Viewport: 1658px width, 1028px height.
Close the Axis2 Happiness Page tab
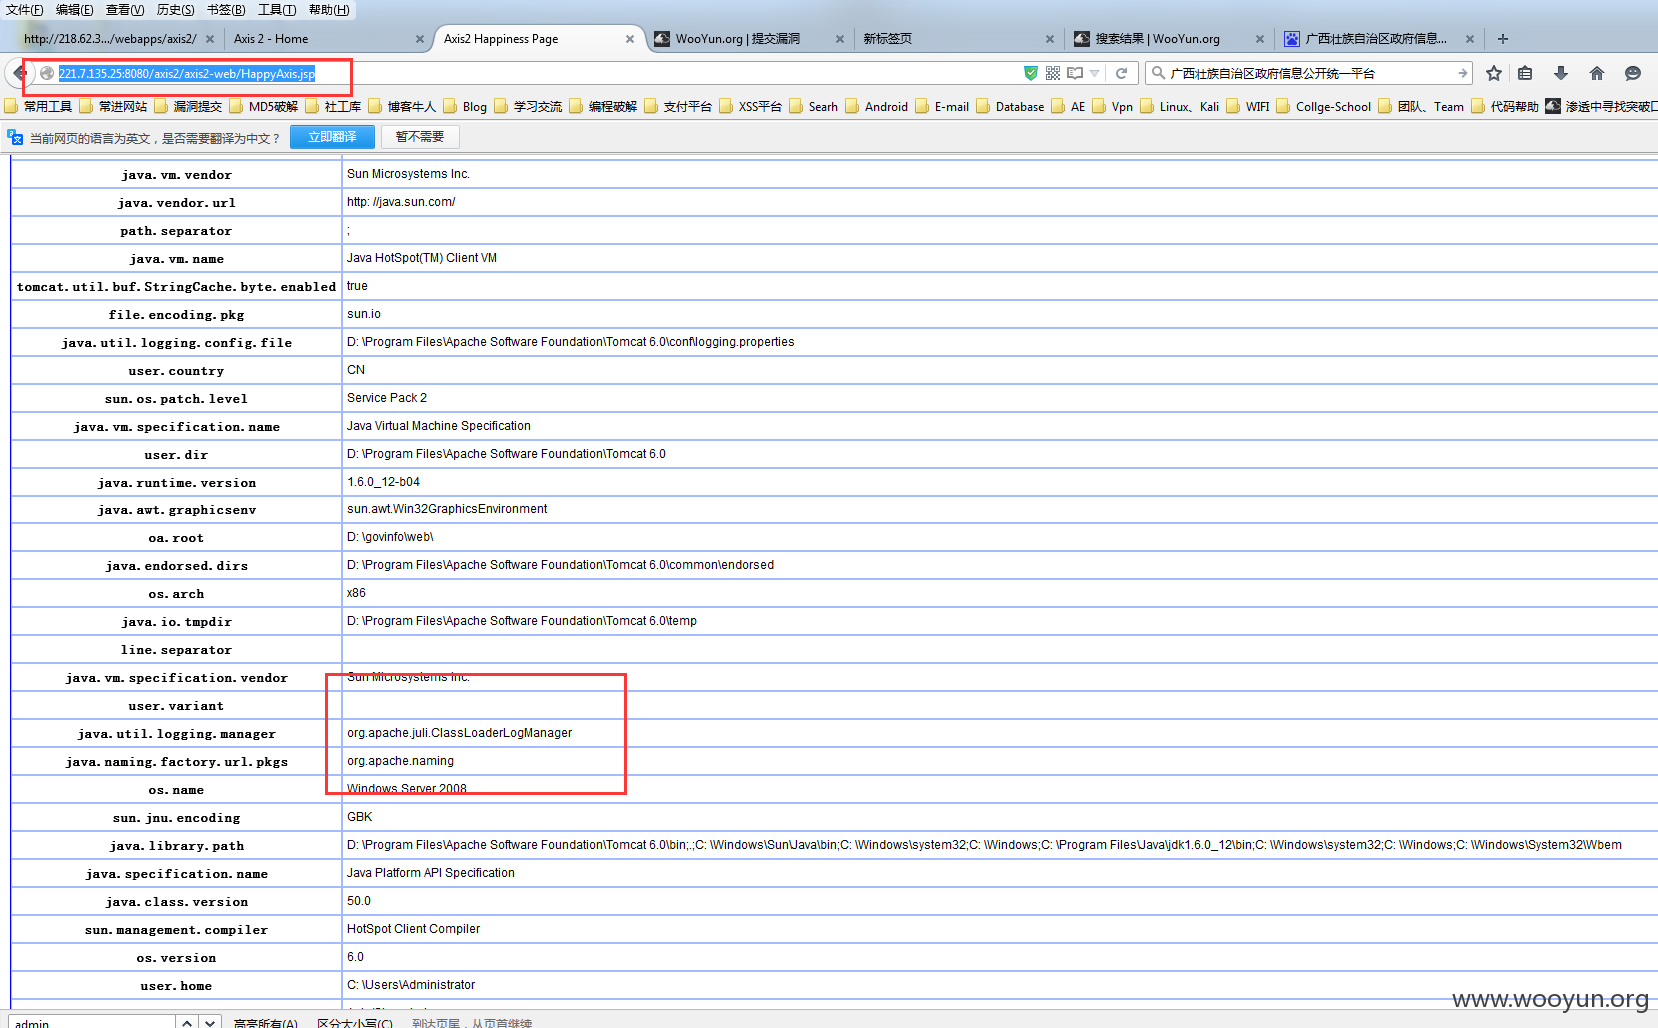pos(630,39)
